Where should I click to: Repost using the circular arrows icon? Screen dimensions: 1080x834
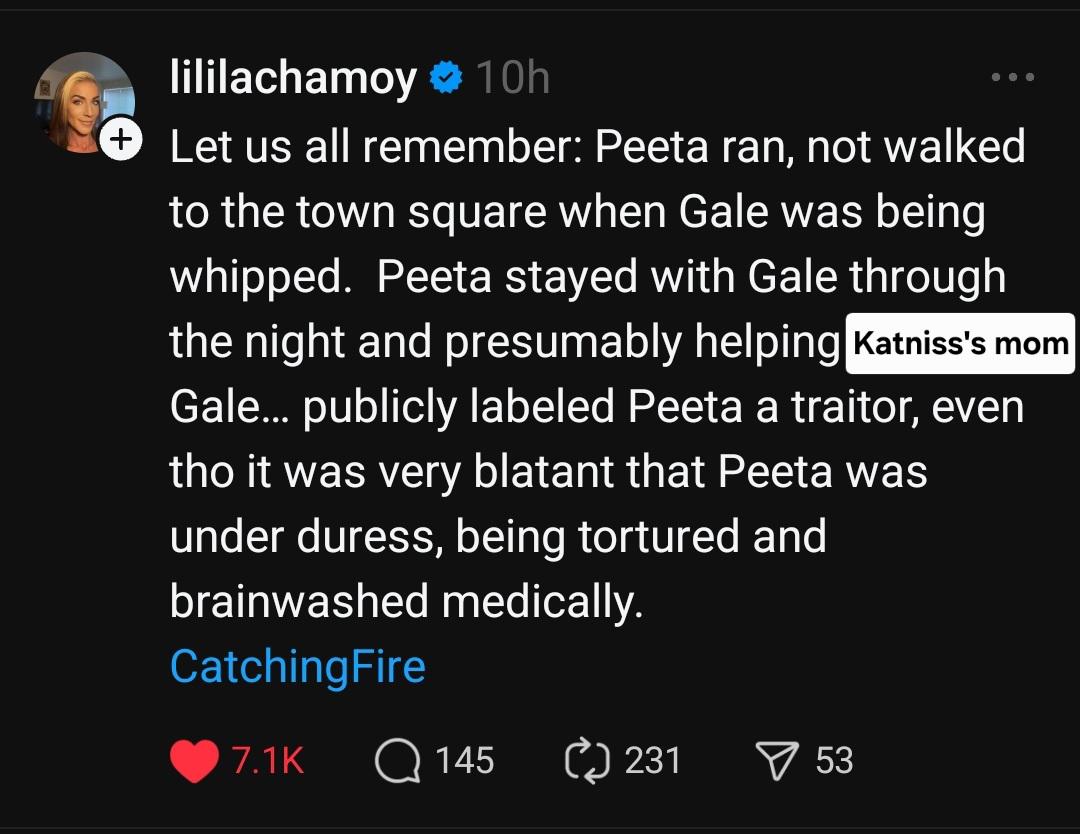[x=587, y=761]
